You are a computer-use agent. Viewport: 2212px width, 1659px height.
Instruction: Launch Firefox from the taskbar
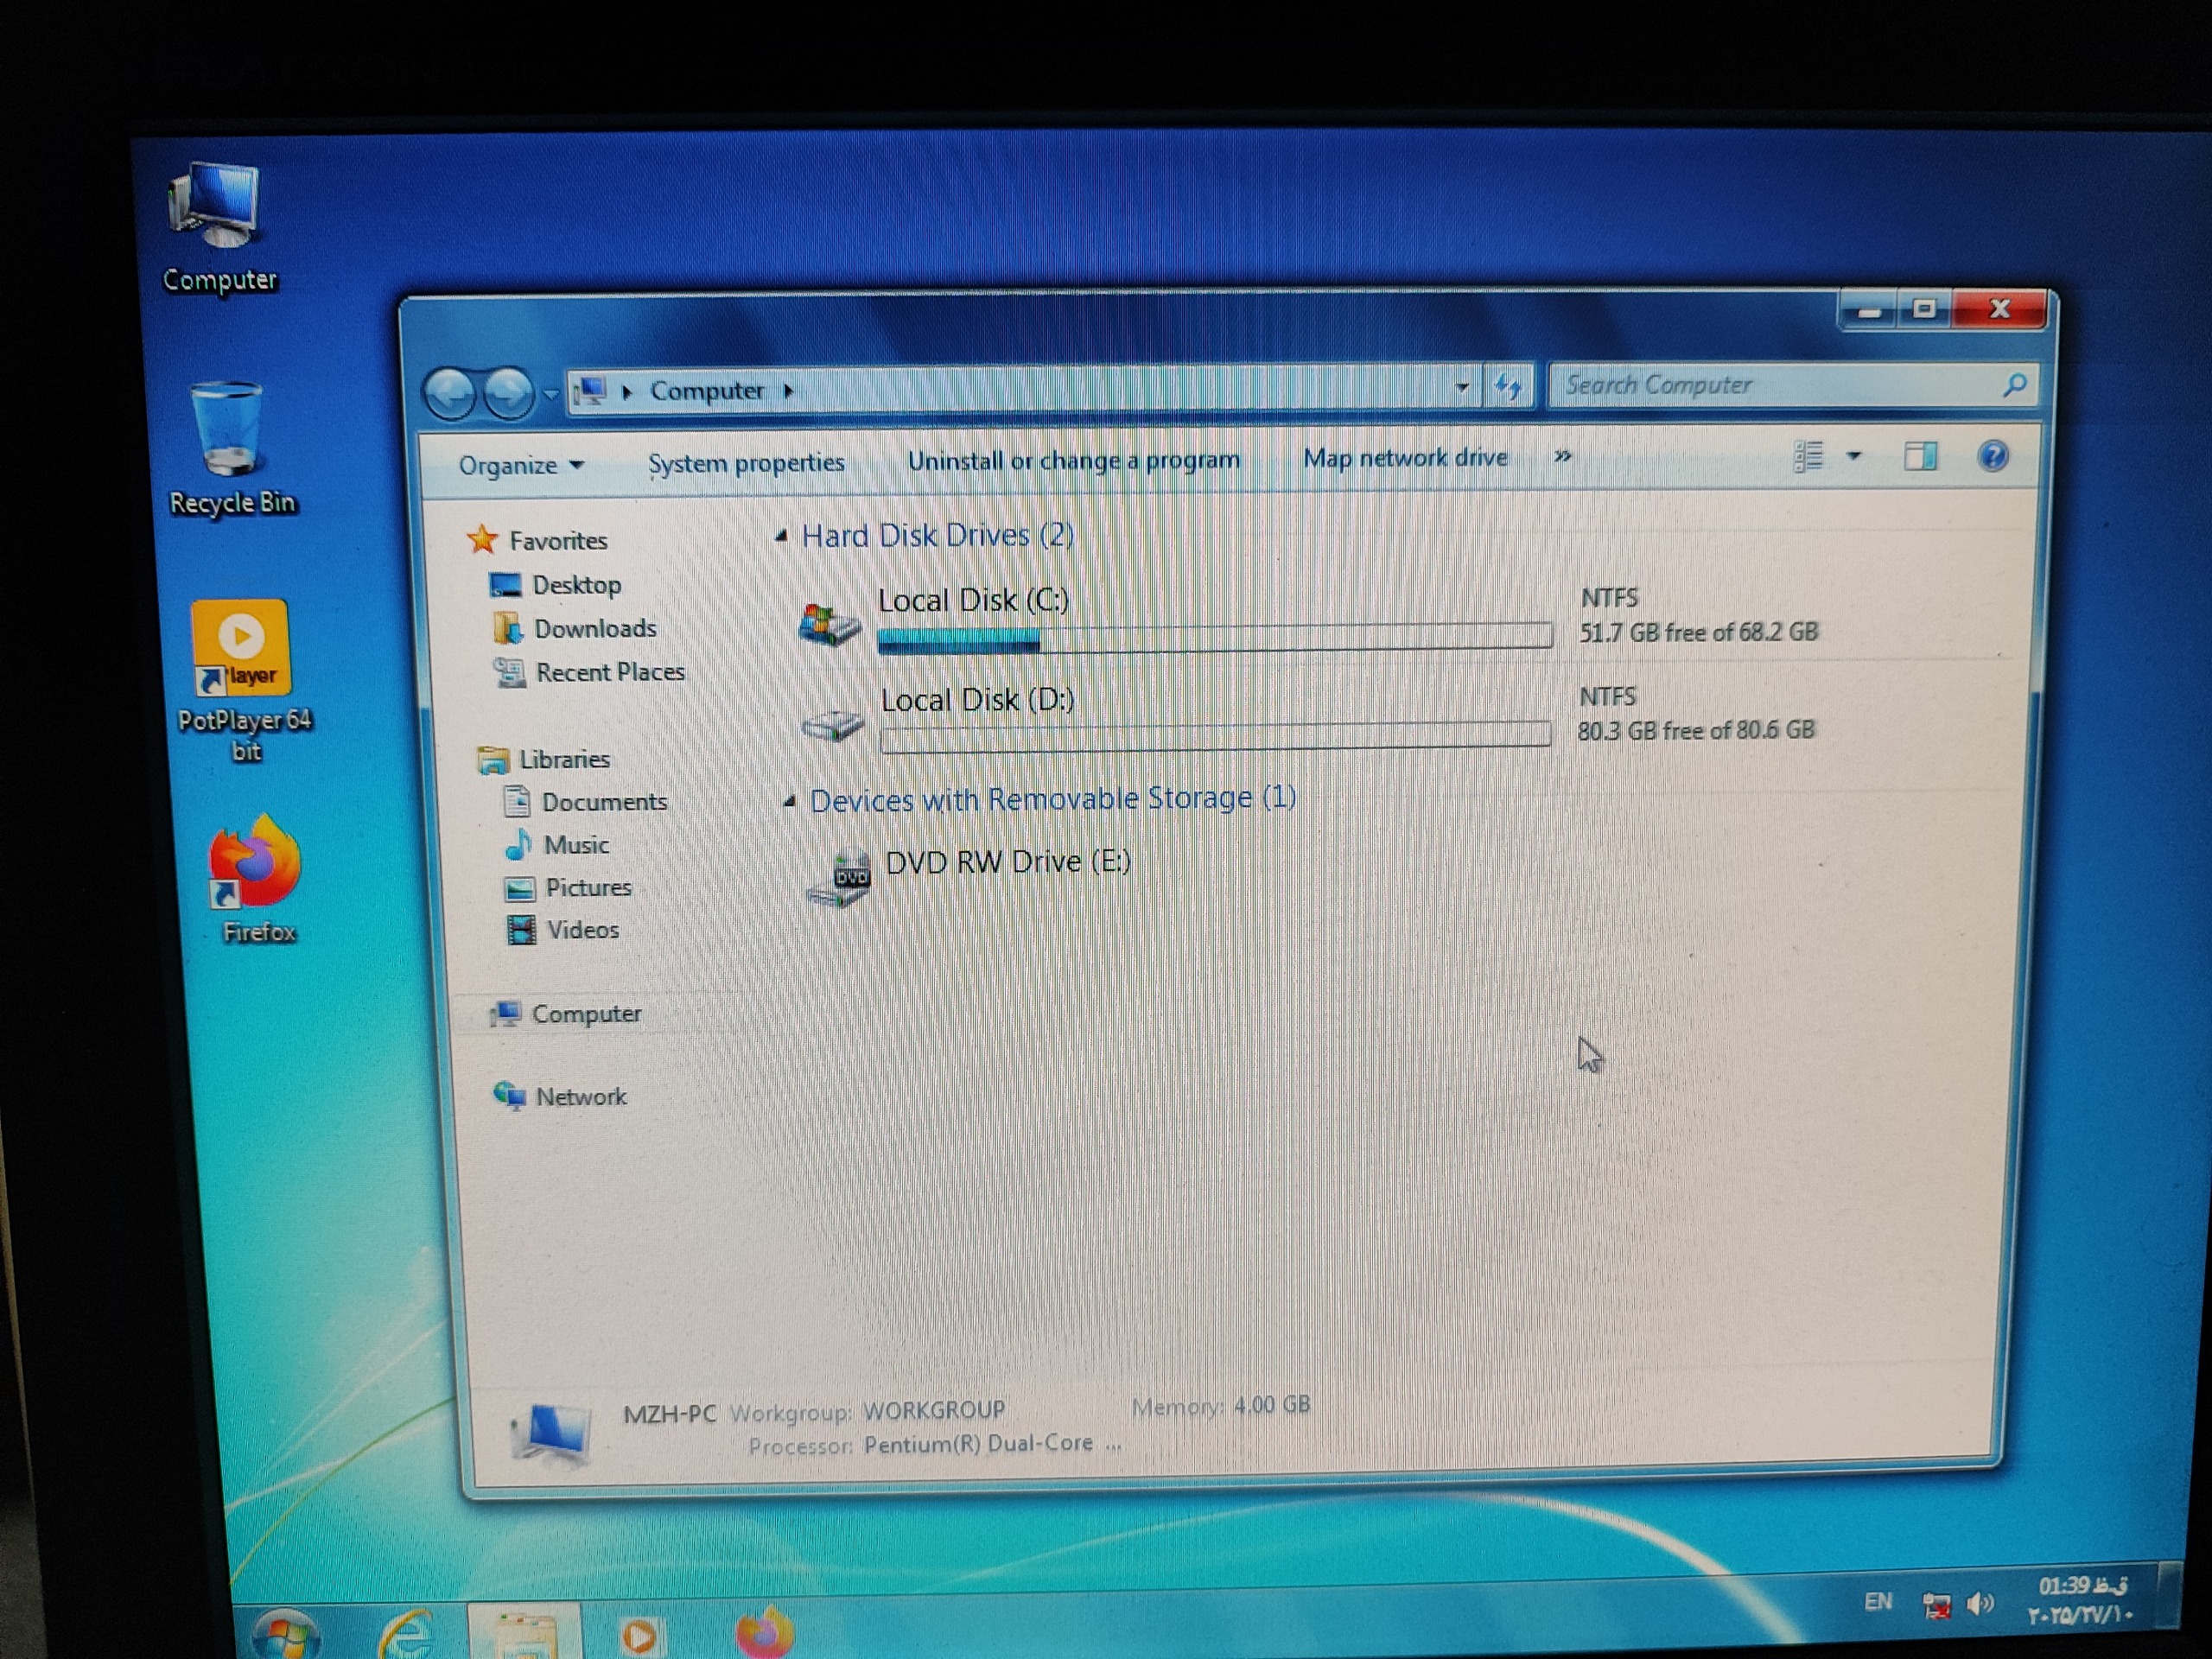tap(764, 1633)
